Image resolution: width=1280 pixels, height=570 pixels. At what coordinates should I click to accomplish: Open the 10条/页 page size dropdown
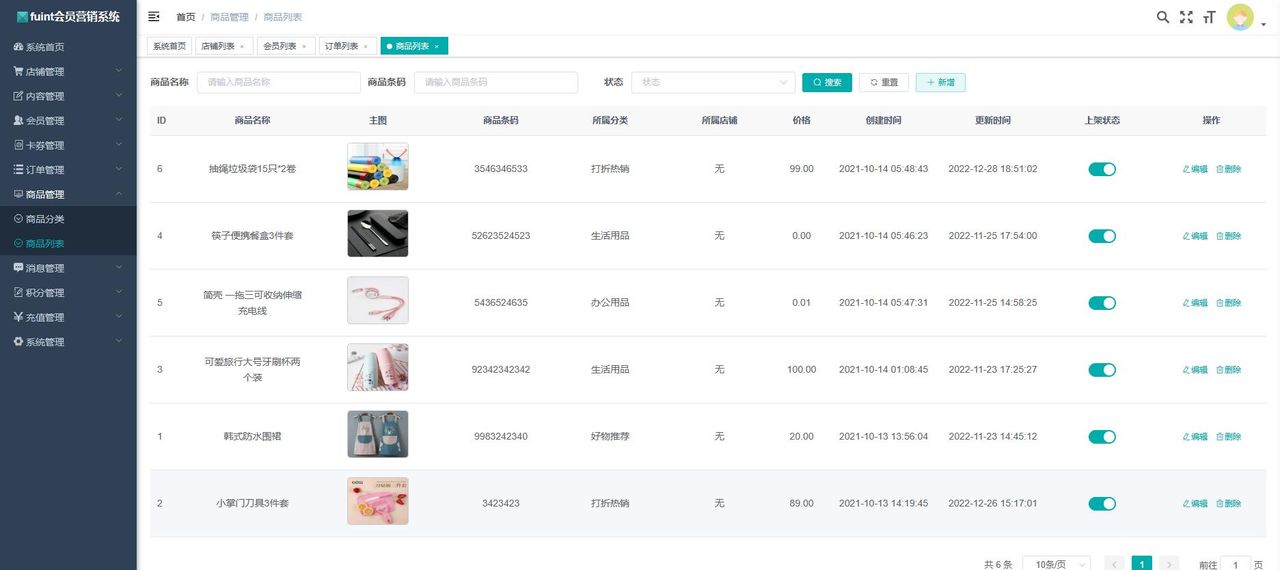point(1056,565)
